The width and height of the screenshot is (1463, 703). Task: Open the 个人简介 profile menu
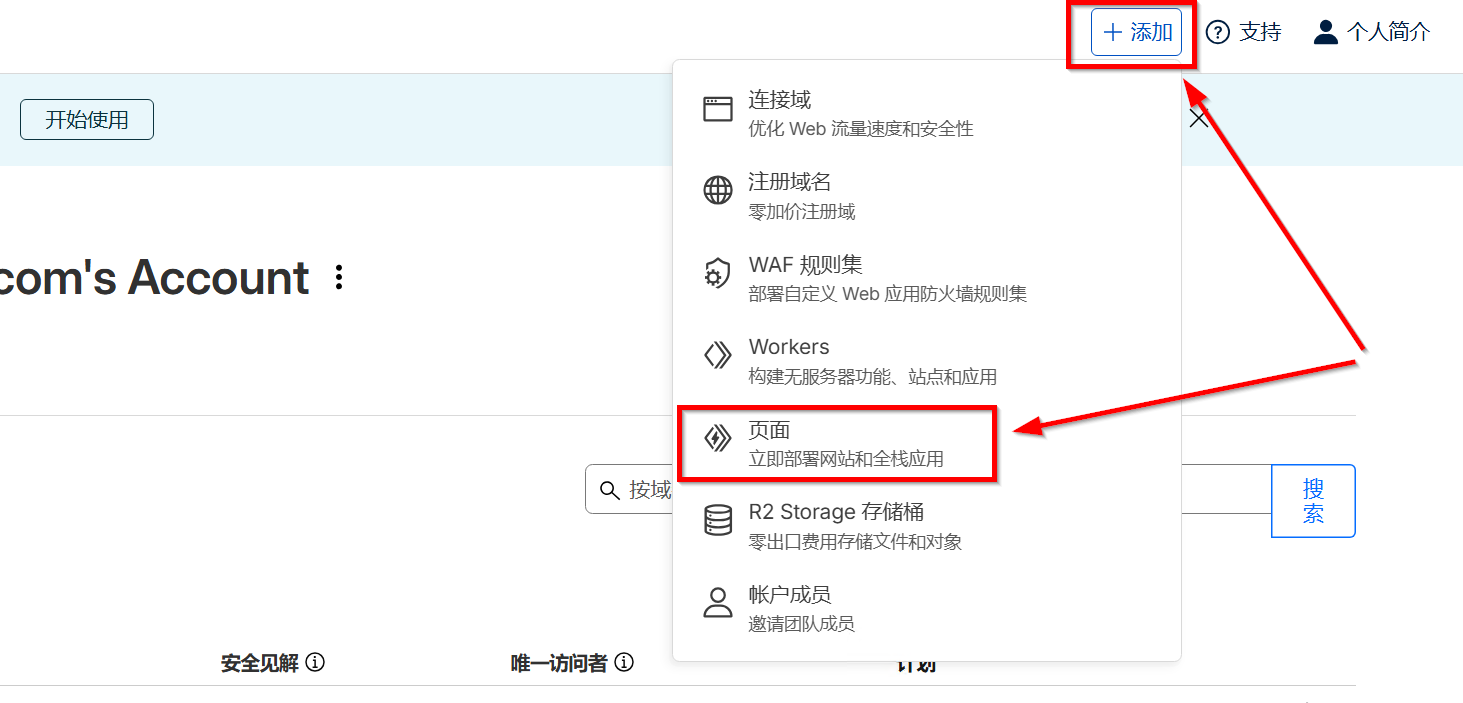tap(1371, 32)
